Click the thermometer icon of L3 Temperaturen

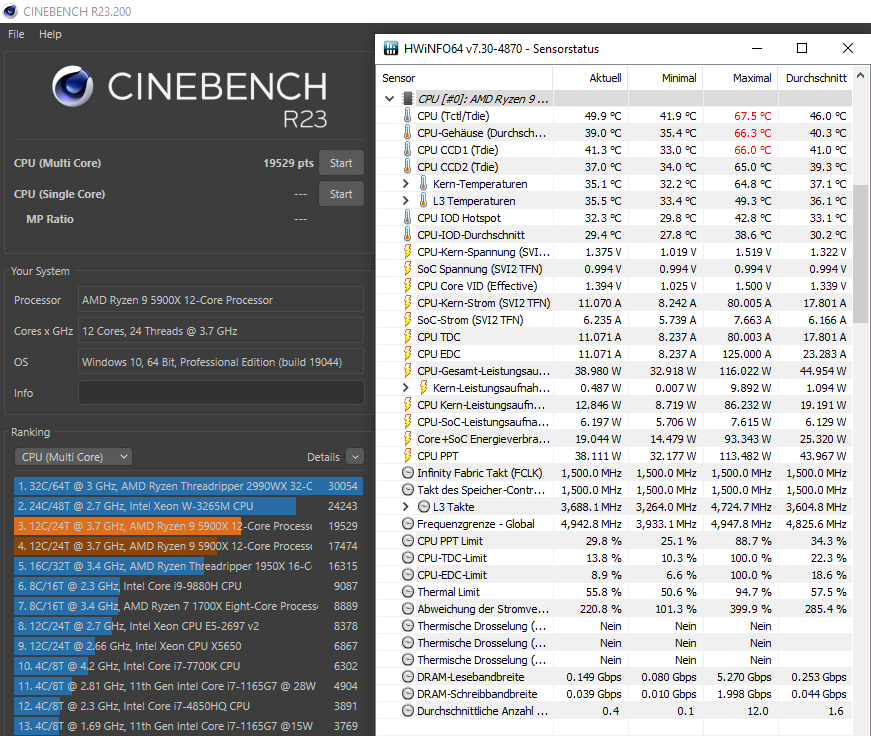coord(423,201)
